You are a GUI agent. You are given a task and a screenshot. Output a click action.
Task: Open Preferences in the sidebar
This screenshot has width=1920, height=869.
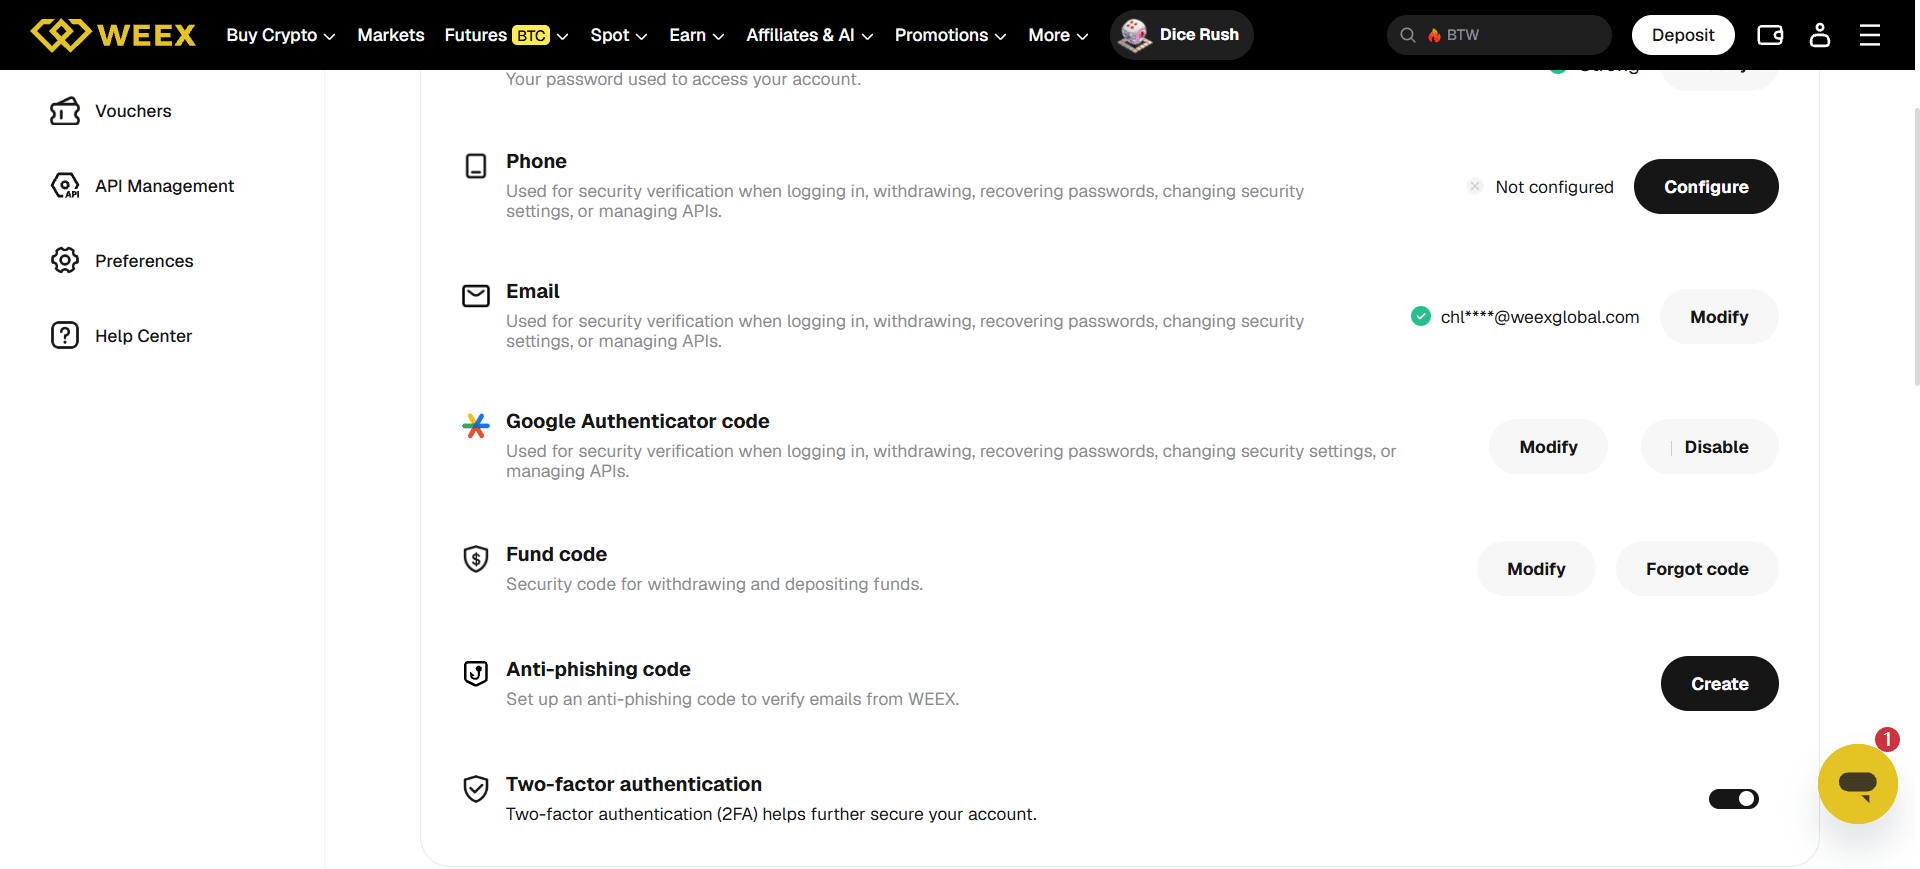(x=144, y=261)
